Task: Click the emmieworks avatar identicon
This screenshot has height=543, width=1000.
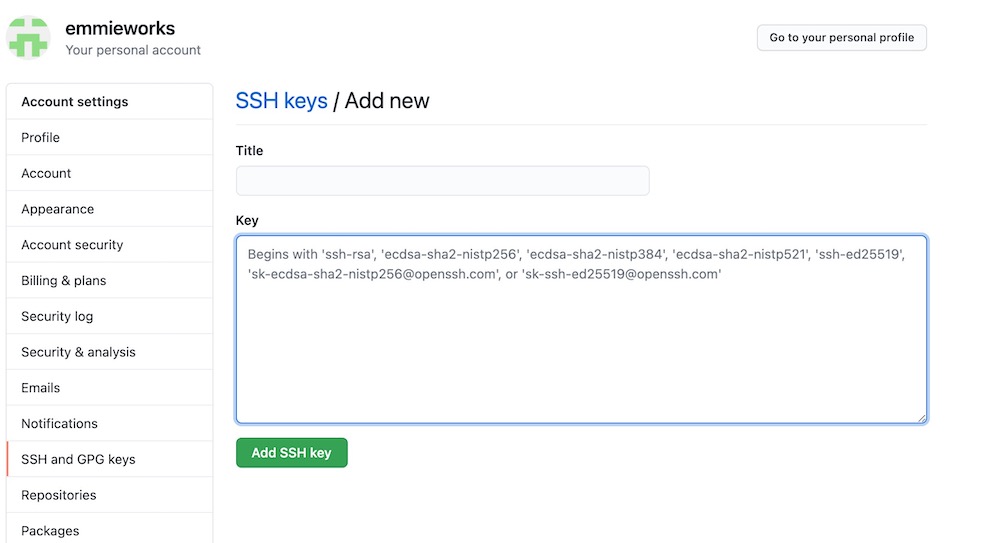Action: 28,38
